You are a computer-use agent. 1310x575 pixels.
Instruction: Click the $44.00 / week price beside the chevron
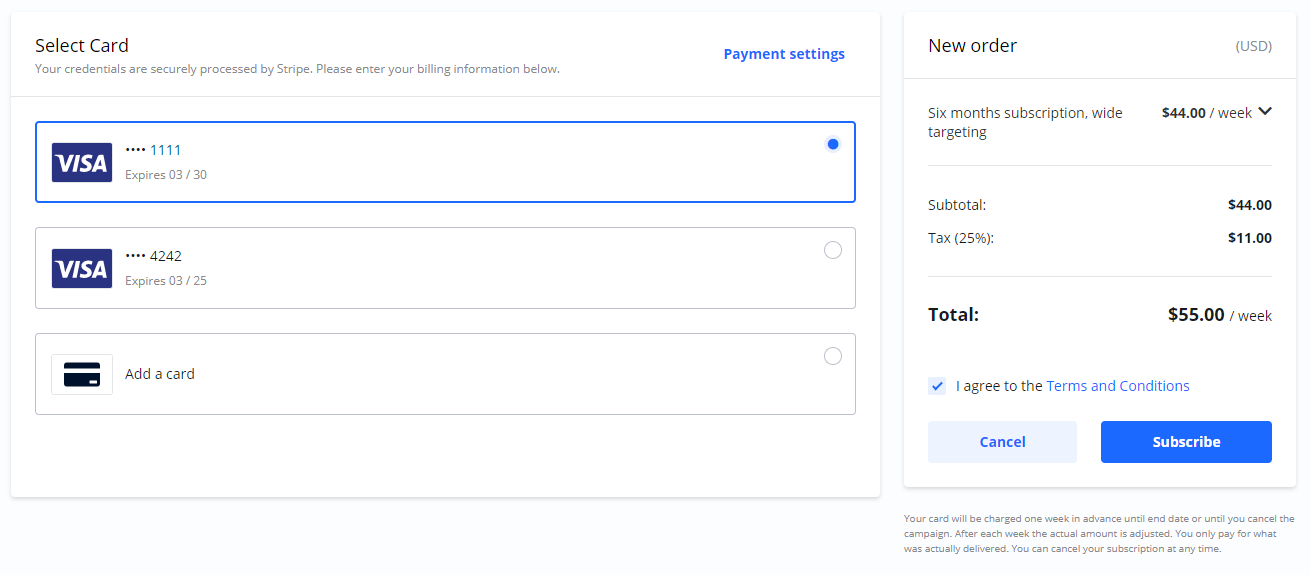tap(1206, 113)
